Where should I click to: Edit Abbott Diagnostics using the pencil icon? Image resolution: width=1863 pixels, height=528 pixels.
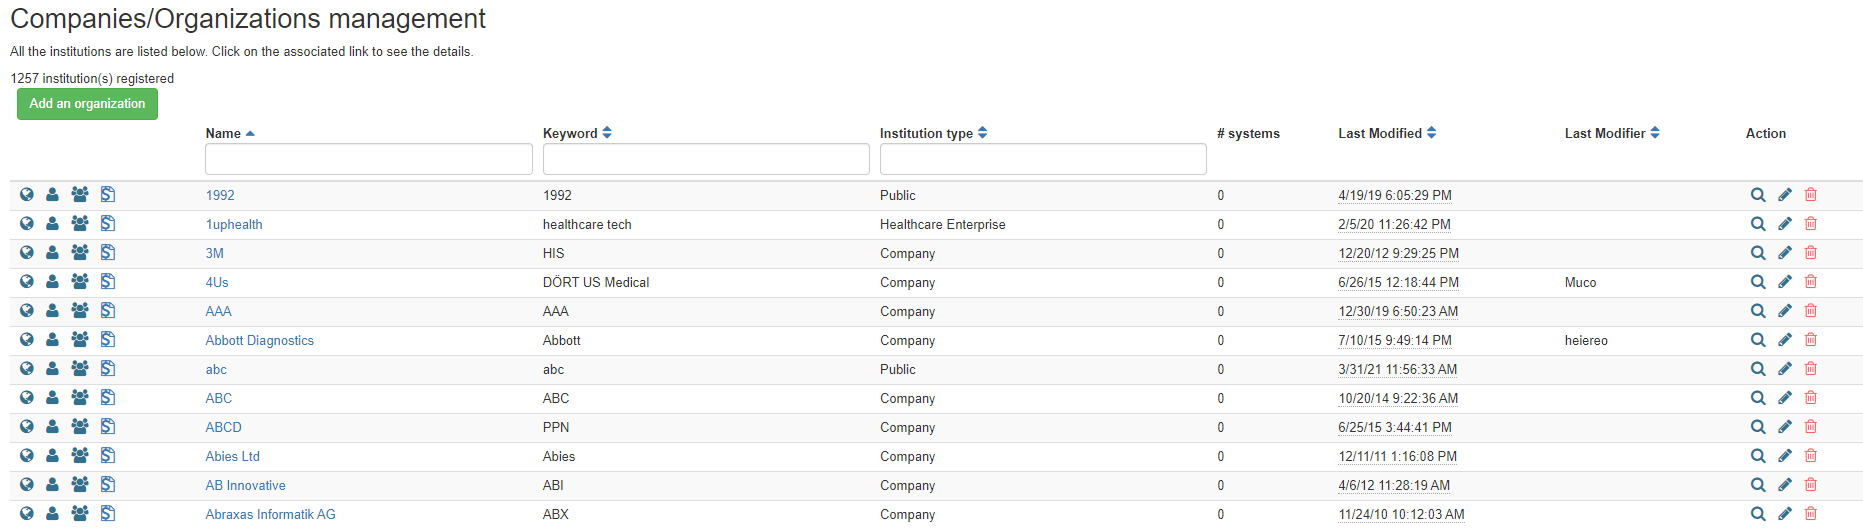1785,340
